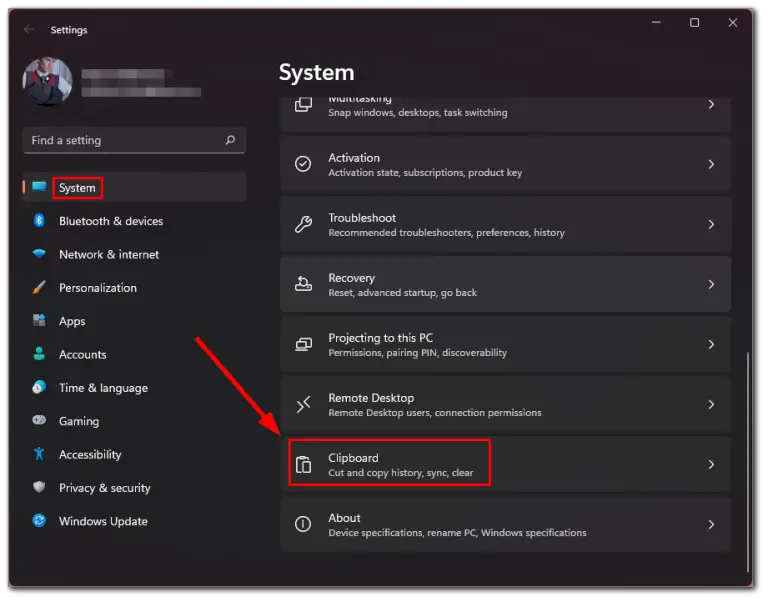The image size is (768, 602).
Task: Expand the Multitasking row chevron
Action: pyautogui.click(x=711, y=104)
